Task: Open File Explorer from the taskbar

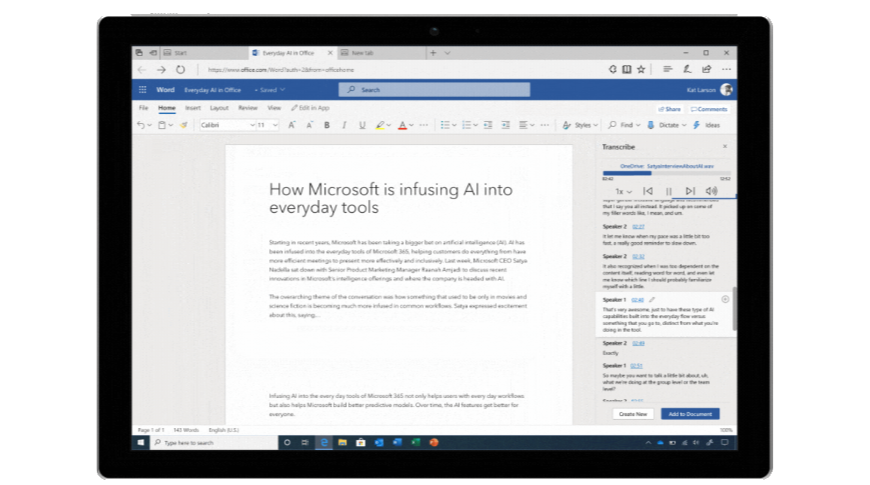Action: click(342, 442)
